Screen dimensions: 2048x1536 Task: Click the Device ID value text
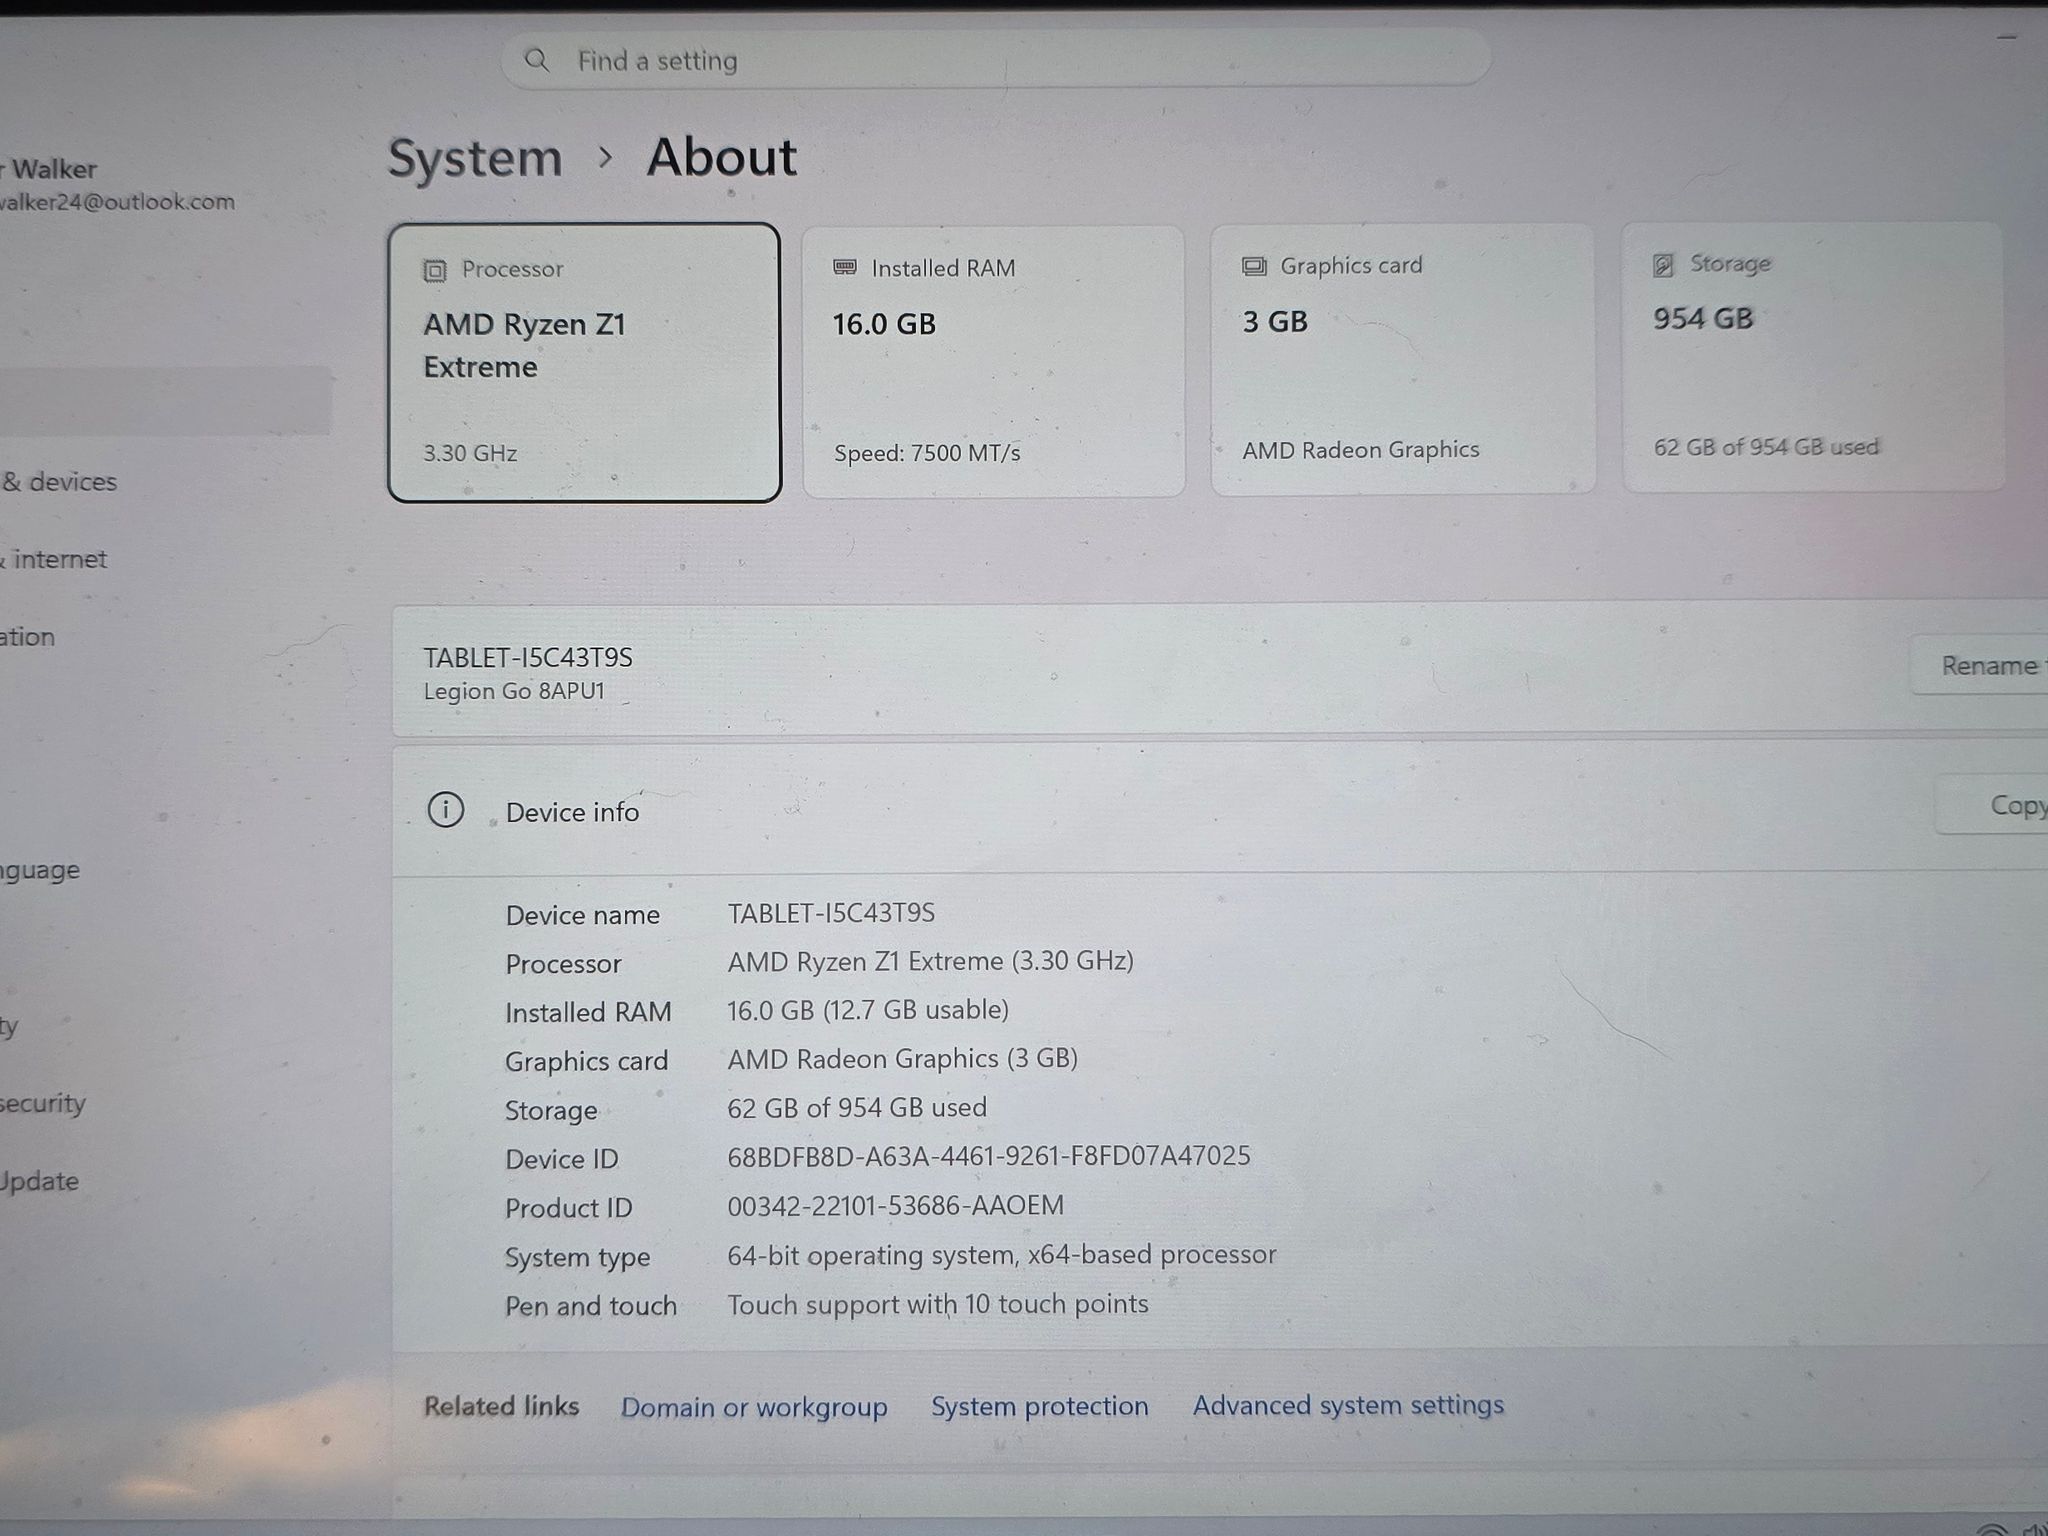[x=988, y=1156]
